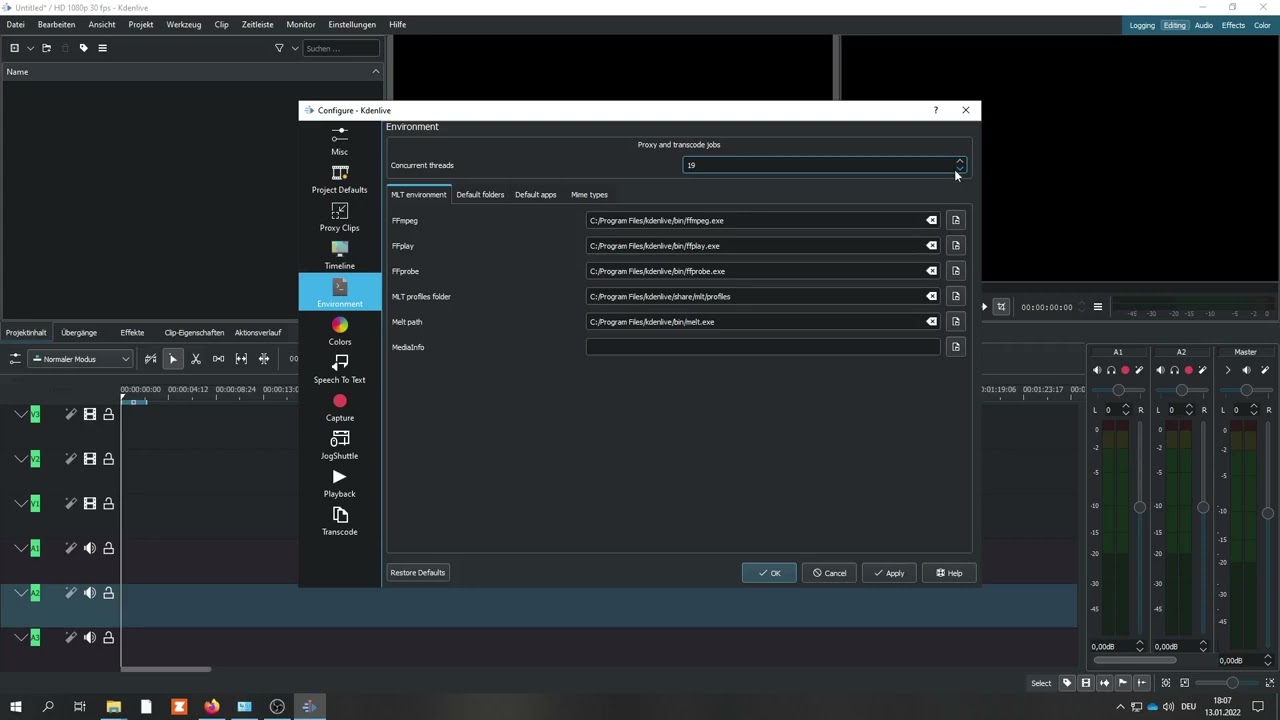Adjust the Master volume slider

coord(1267,513)
